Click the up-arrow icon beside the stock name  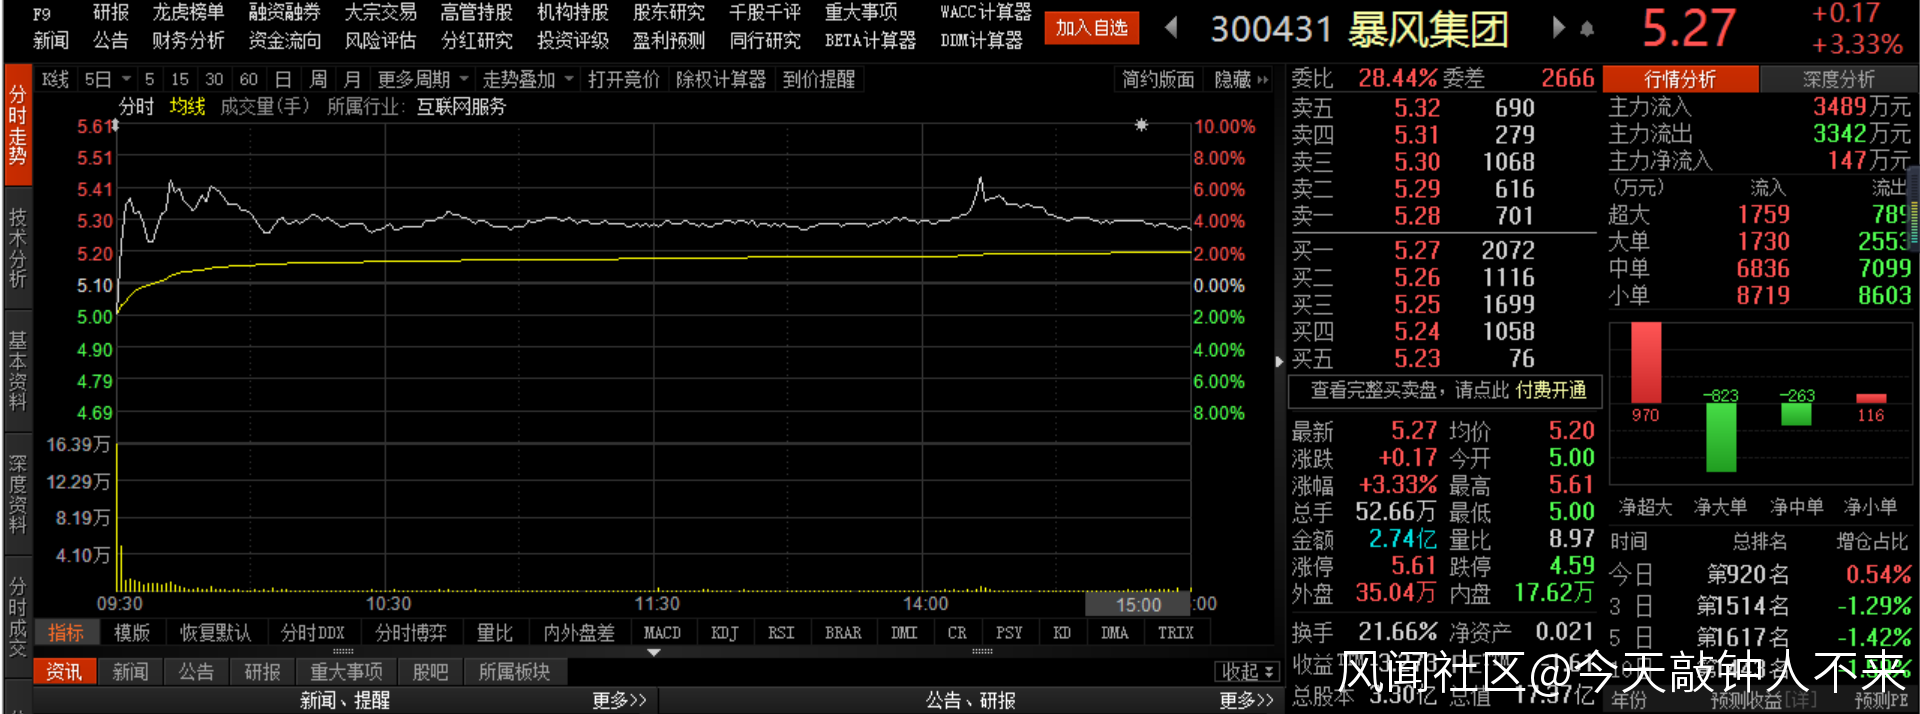point(1587,30)
